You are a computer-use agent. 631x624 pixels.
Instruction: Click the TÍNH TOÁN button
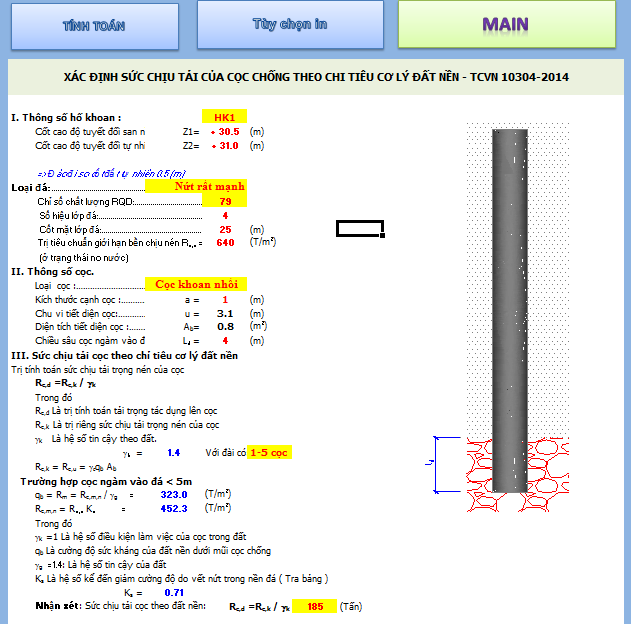coord(95,27)
